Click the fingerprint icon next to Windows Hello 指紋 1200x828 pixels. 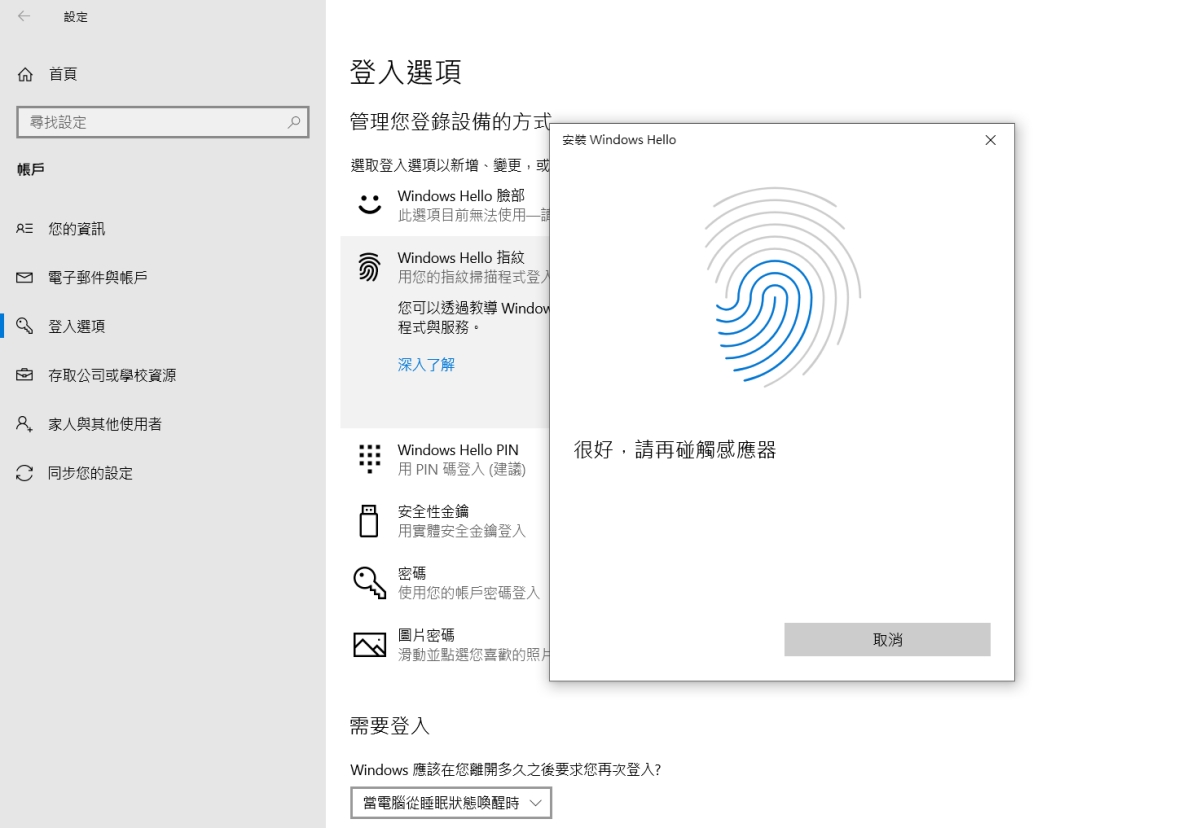tap(370, 266)
